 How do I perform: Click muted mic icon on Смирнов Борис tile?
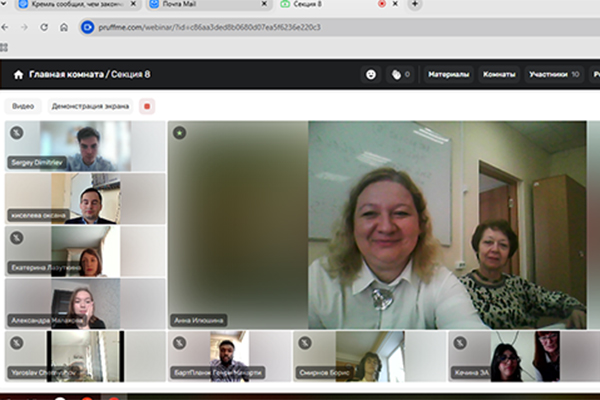click(305, 343)
